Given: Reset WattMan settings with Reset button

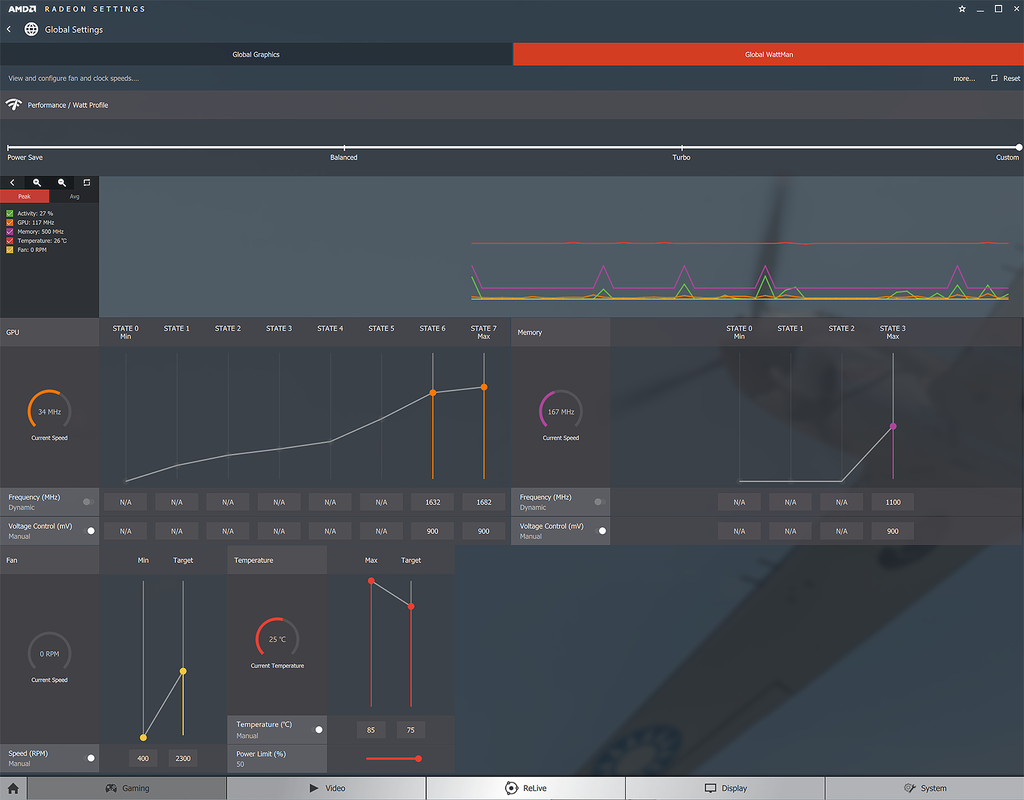Looking at the screenshot, I should click(x=1006, y=78).
